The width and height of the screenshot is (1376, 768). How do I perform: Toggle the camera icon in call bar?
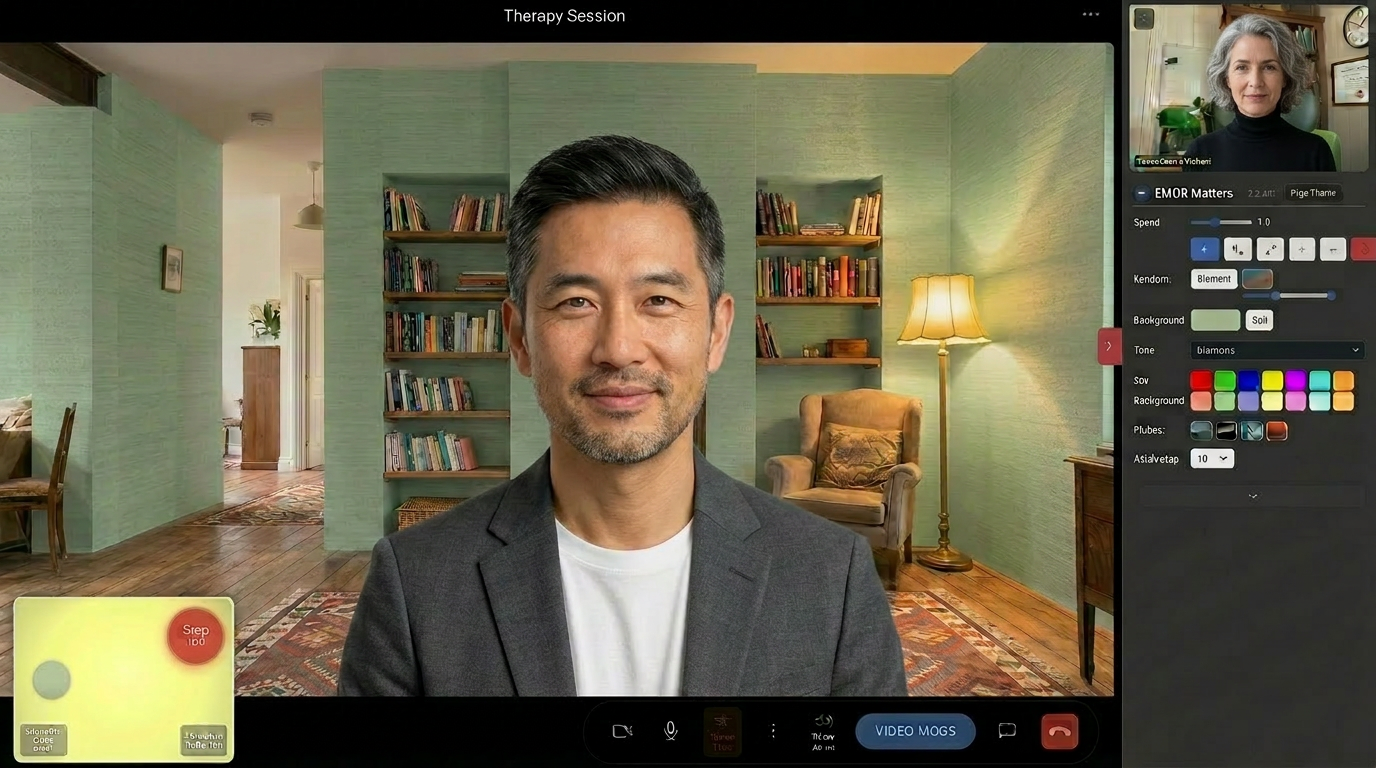tap(622, 731)
